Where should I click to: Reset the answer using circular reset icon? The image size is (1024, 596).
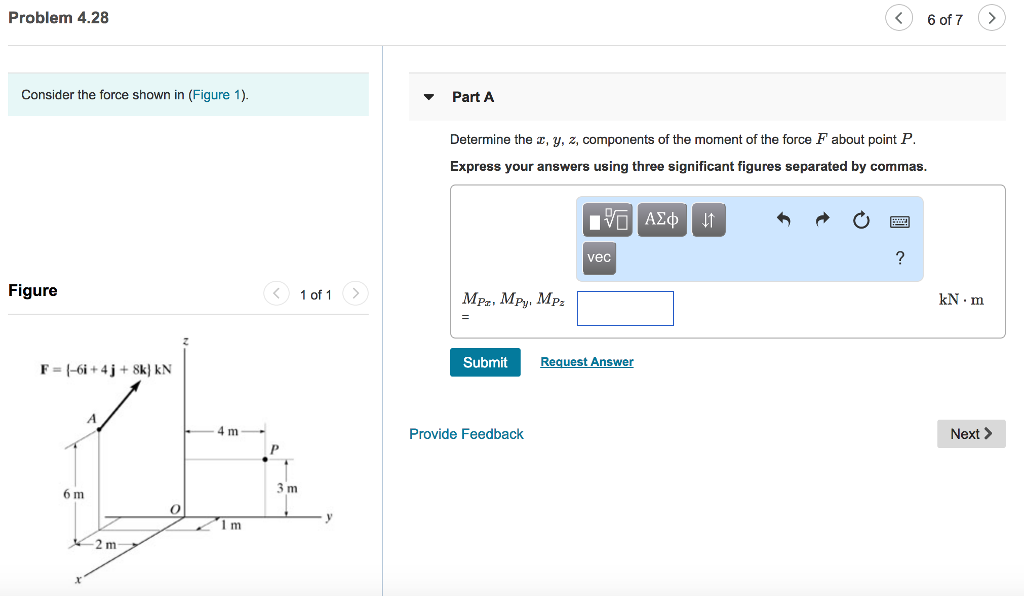tap(861, 220)
